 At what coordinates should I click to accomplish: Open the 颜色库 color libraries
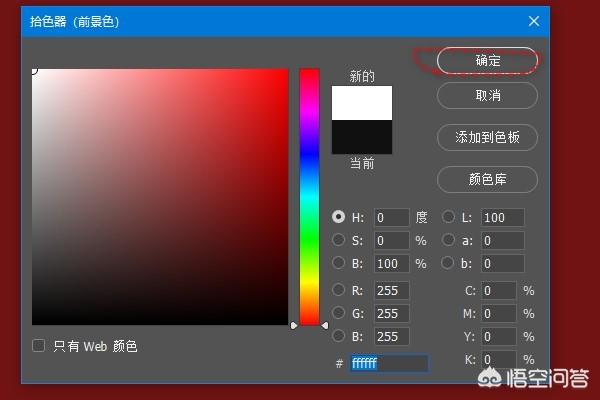click(x=487, y=179)
